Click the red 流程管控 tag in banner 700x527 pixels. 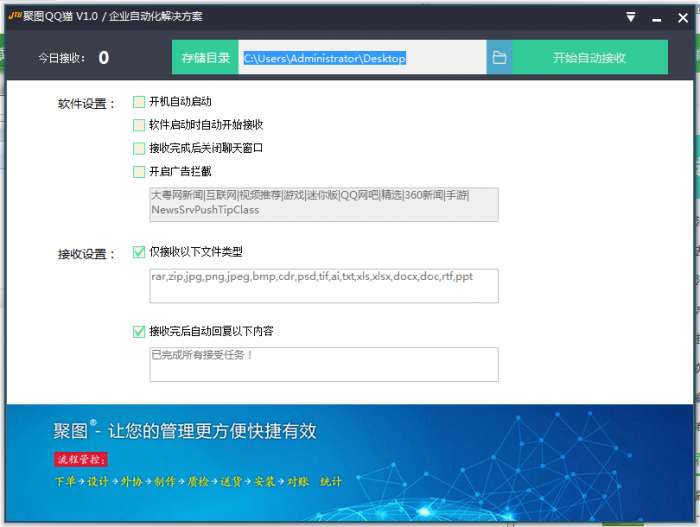coord(81,459)
